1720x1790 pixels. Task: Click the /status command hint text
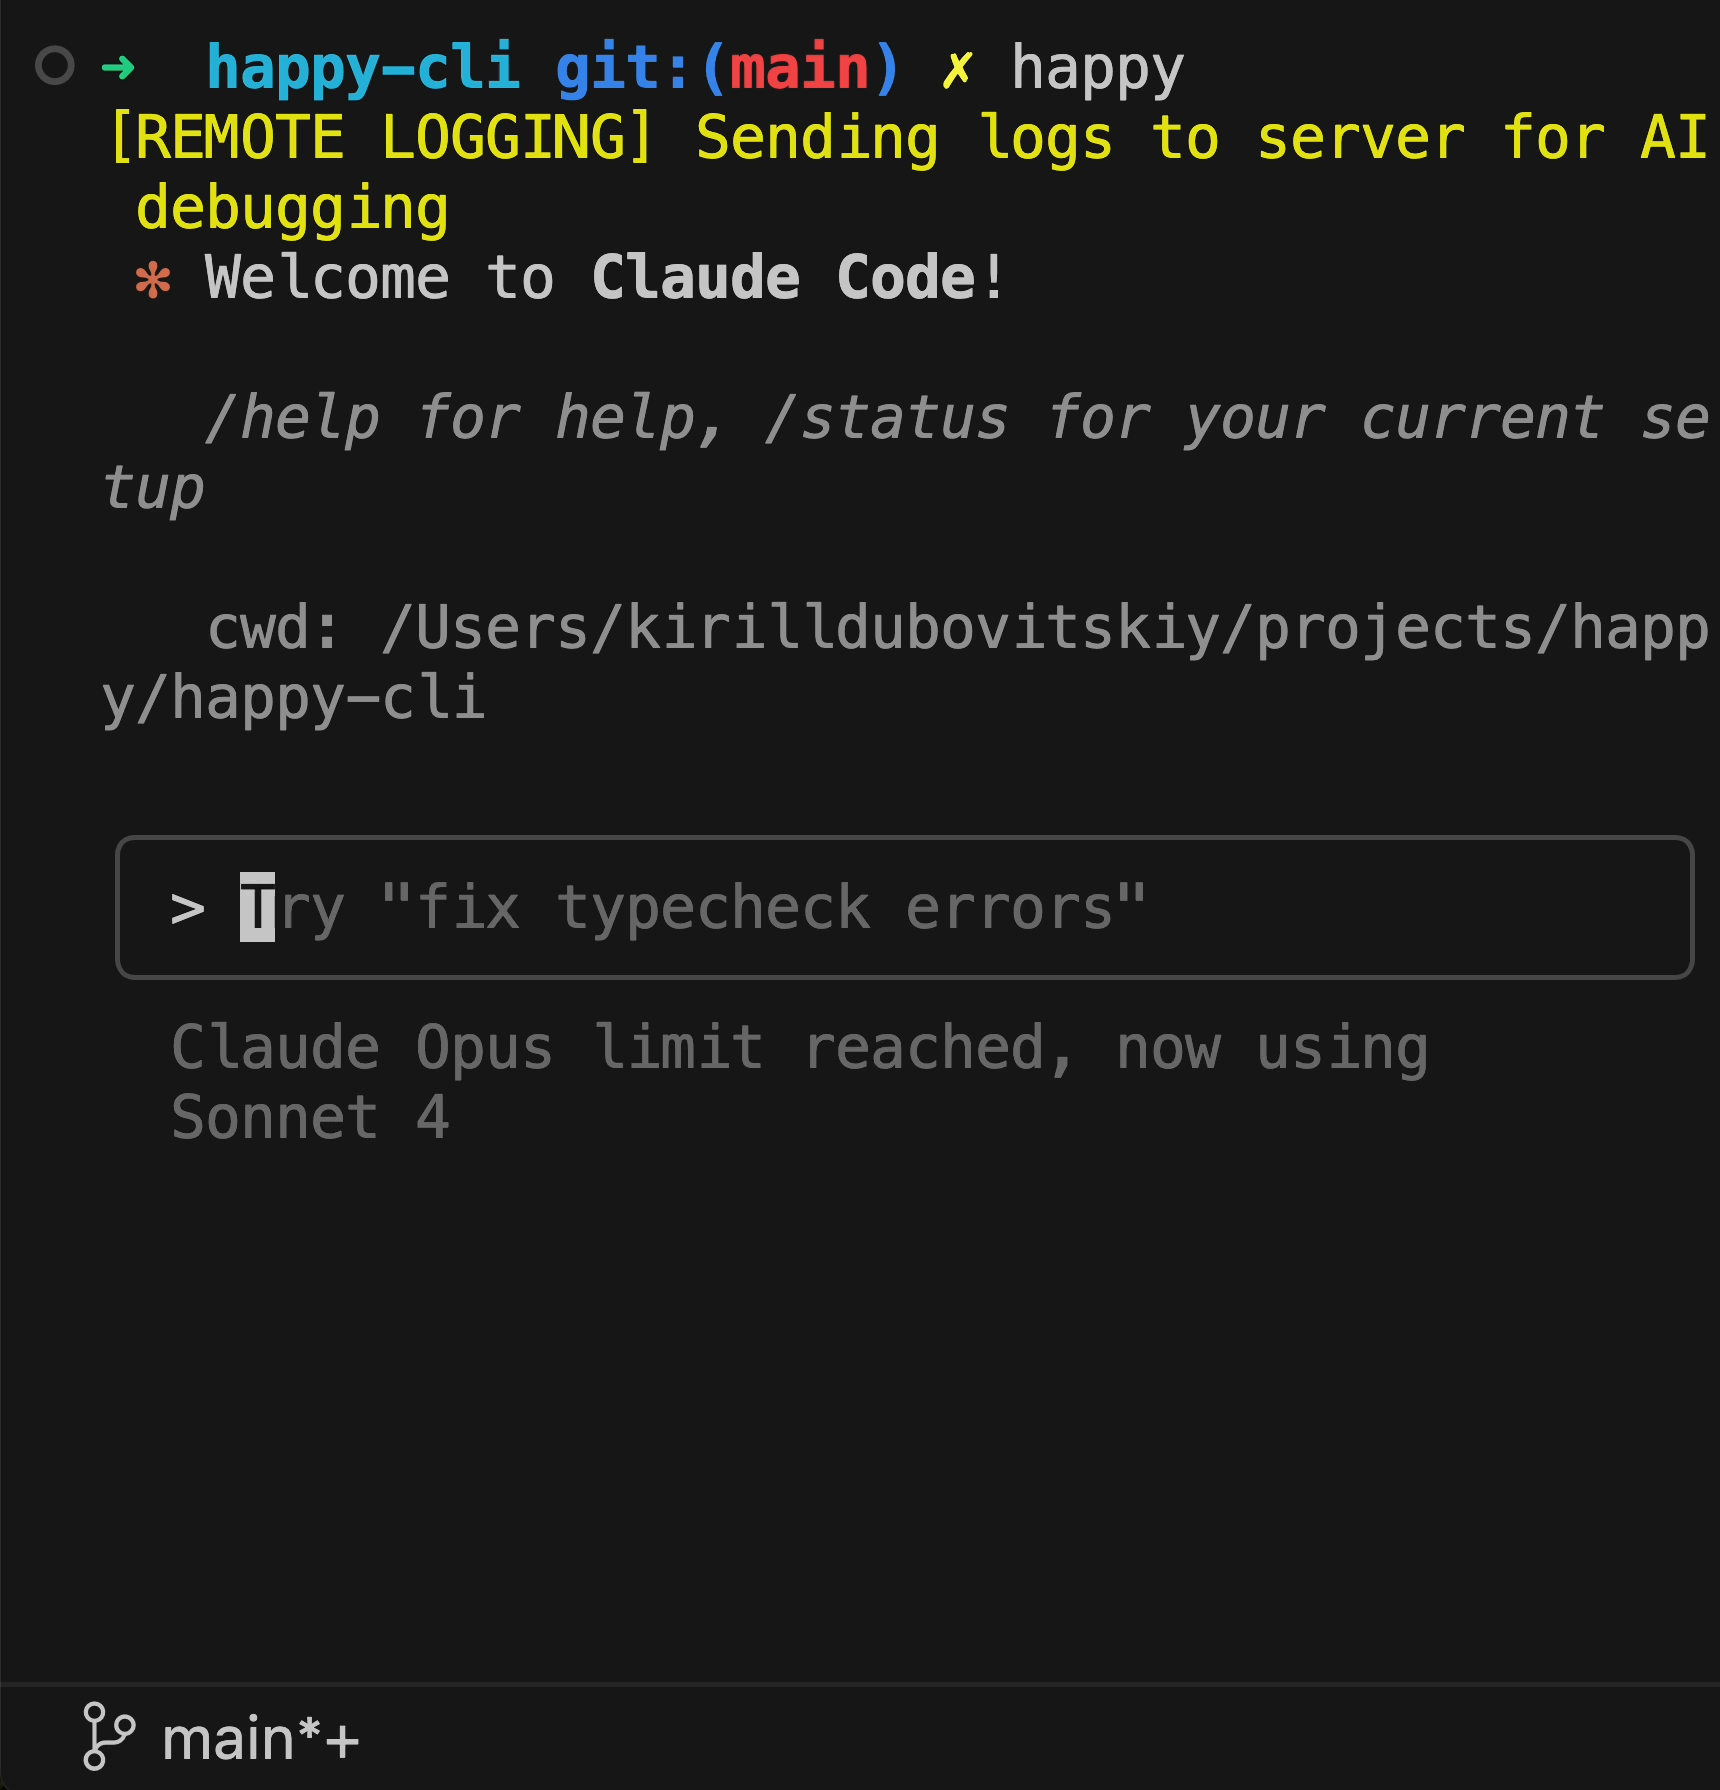click(x=886, y=418)
